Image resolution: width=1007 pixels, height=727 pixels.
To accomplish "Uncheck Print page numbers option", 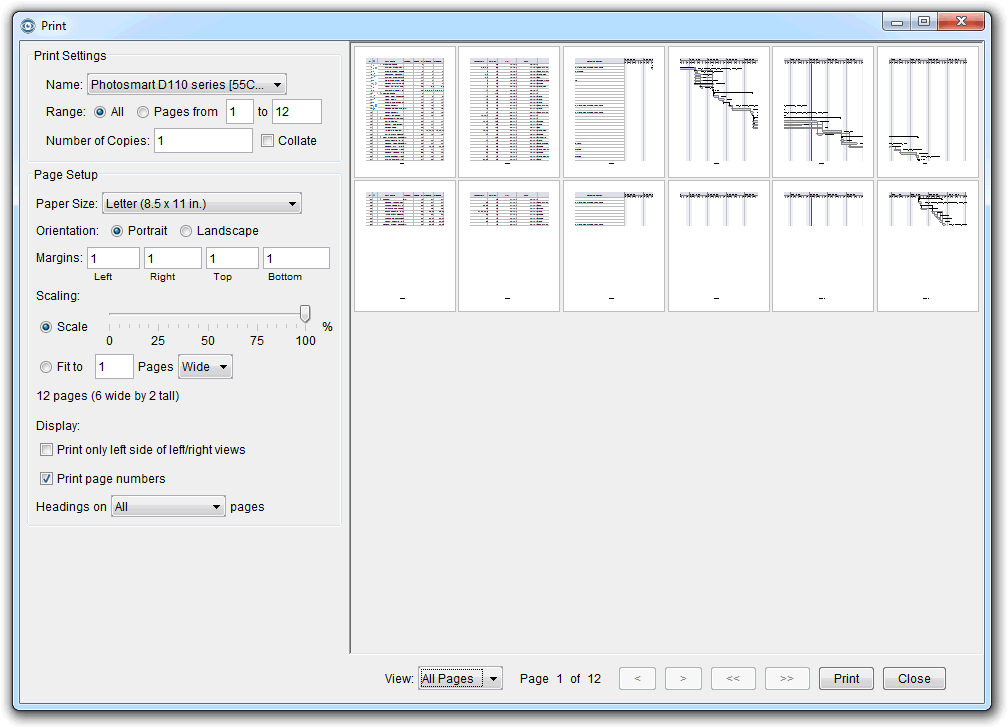I will [x=46, y=479].
